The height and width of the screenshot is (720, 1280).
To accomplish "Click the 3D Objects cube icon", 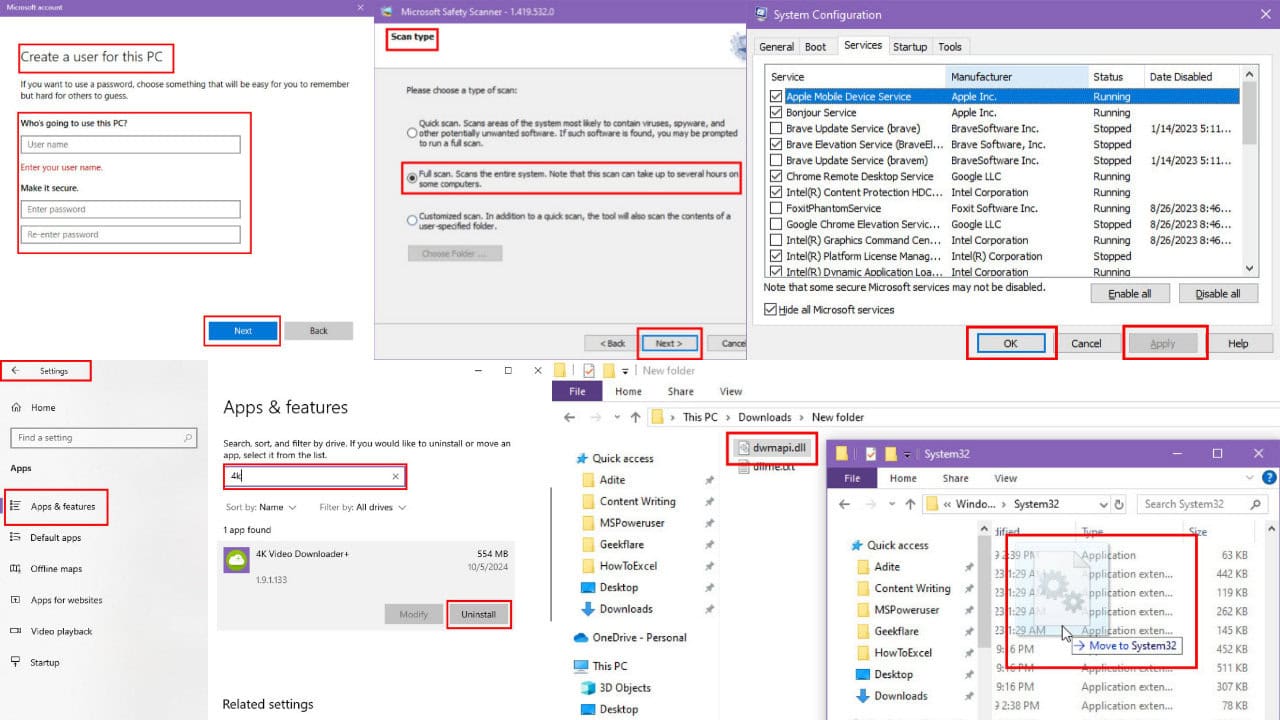I will [589, 688].
